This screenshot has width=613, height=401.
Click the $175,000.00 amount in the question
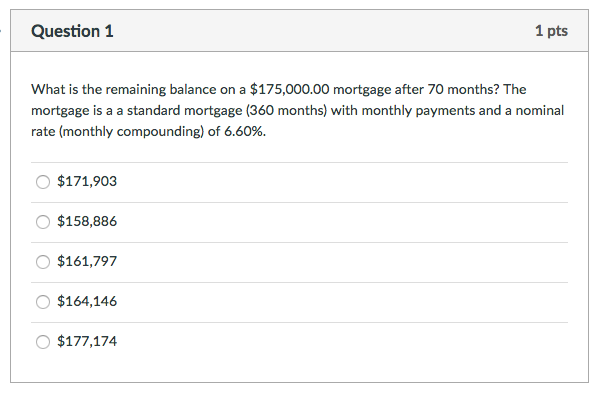[290, 90]
